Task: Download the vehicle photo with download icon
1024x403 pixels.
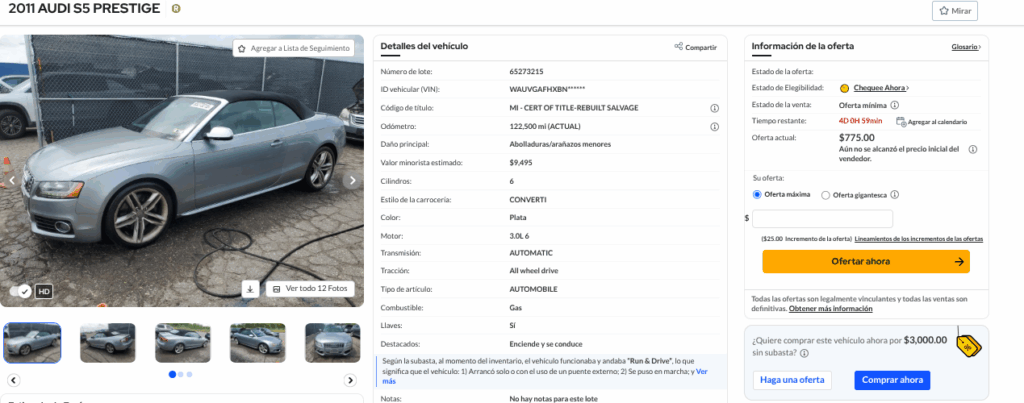Action: [x=250, y=289]
